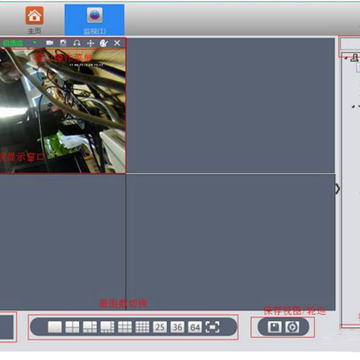Screen dimensions: 360x360
Task: Collapse the right device panel arrow
Action: coord(338,189)
